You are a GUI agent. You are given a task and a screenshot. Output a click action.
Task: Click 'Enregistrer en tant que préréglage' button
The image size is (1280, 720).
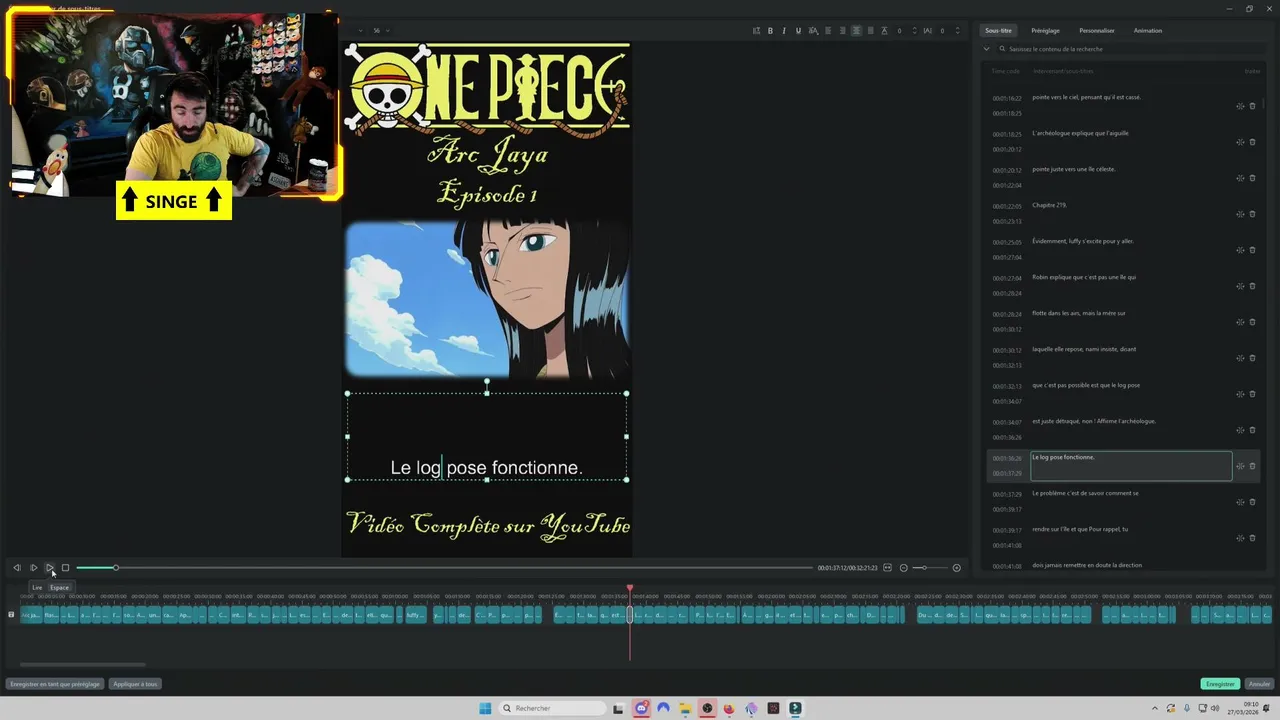(x=55, y=684)
